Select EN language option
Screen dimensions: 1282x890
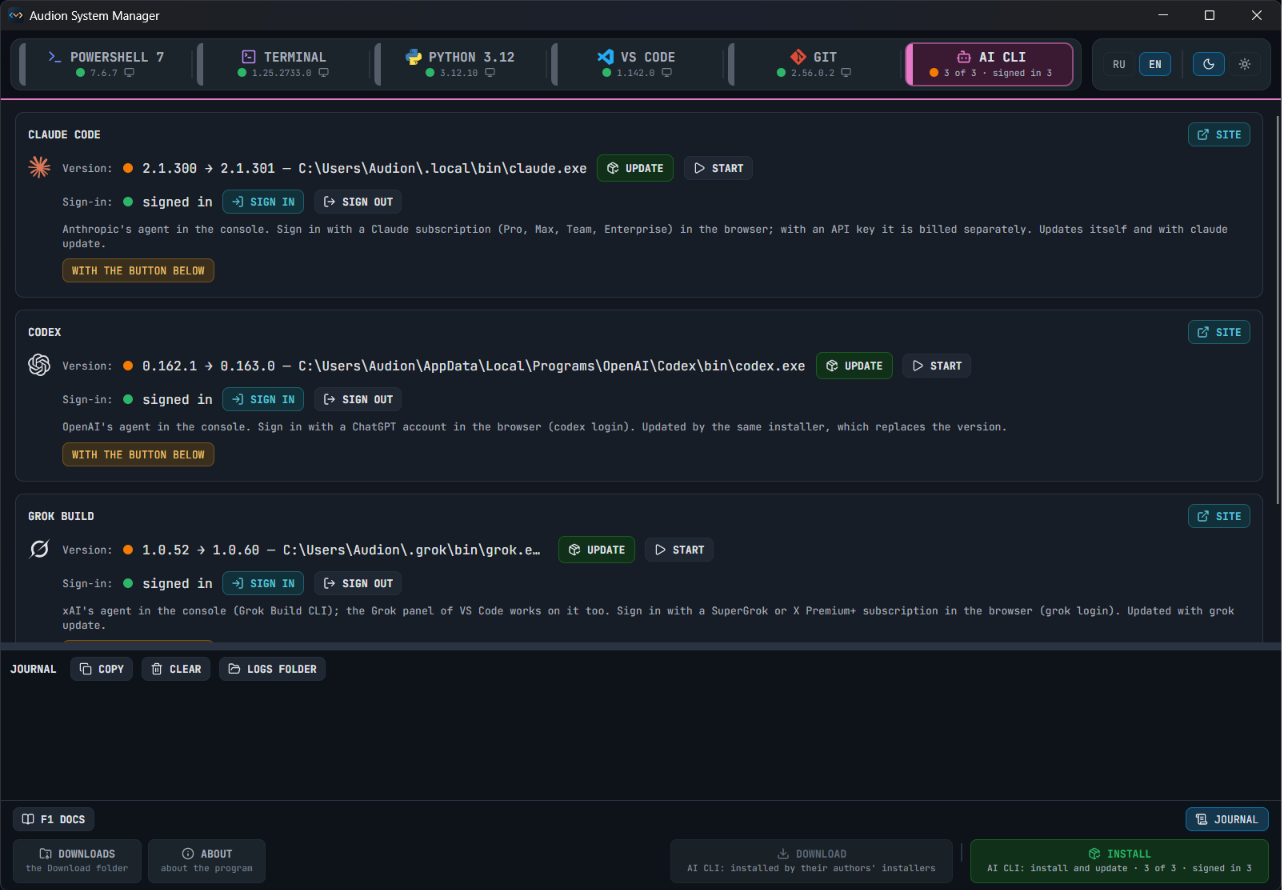click(x=1155, y=64)
